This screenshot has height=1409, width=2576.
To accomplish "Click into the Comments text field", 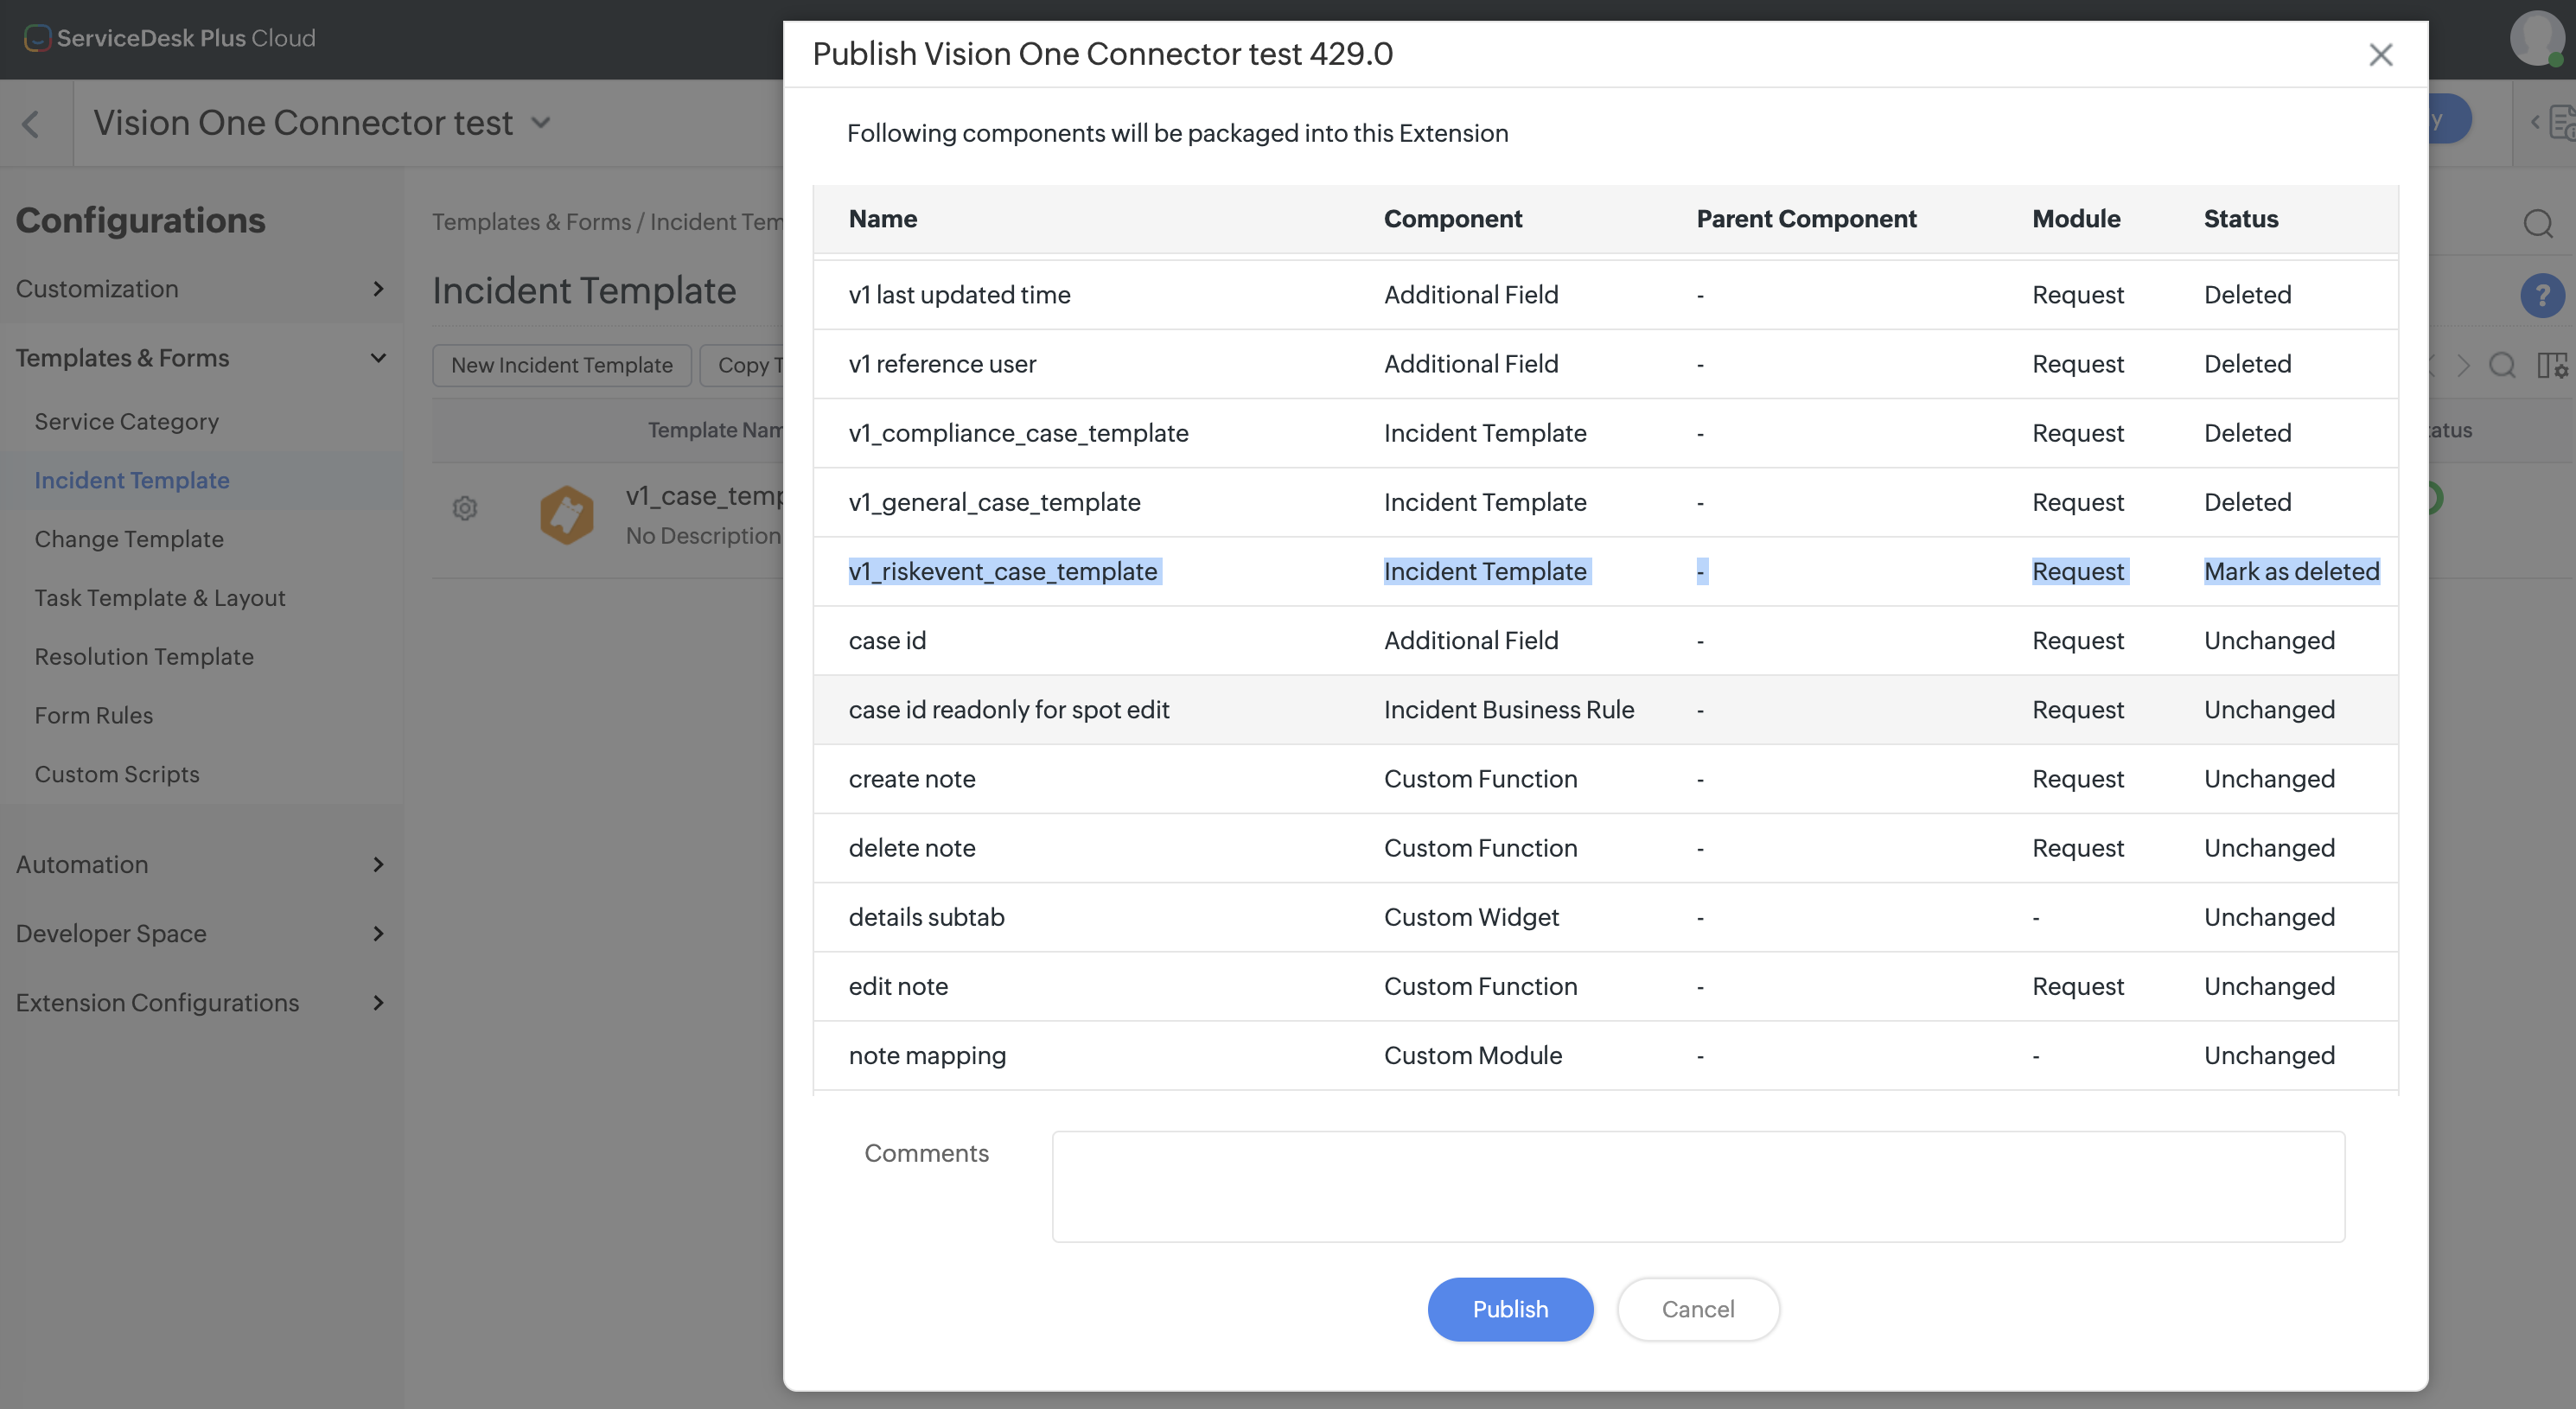I will [1697, 1186].
